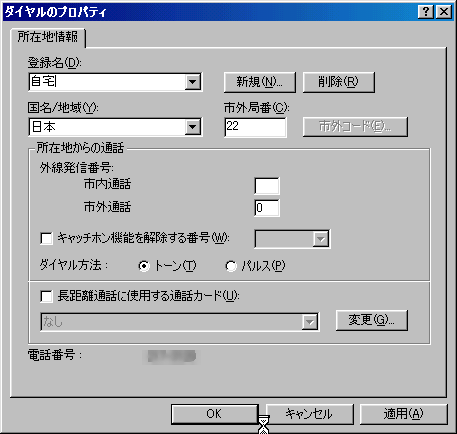This screenshot has height=434, width=457.
Task: Click the キャンセル button
Action: pyautogui.click(x=309, y=414)
